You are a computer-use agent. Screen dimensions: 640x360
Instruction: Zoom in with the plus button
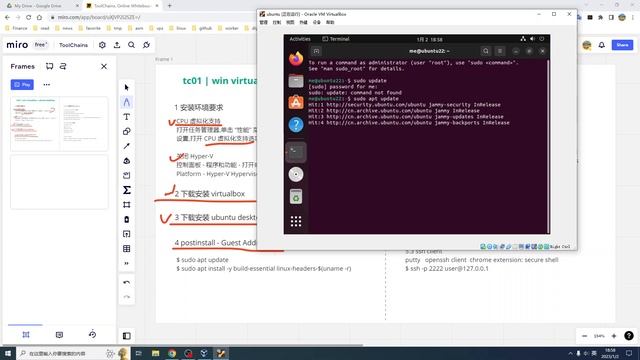point(614,336)
